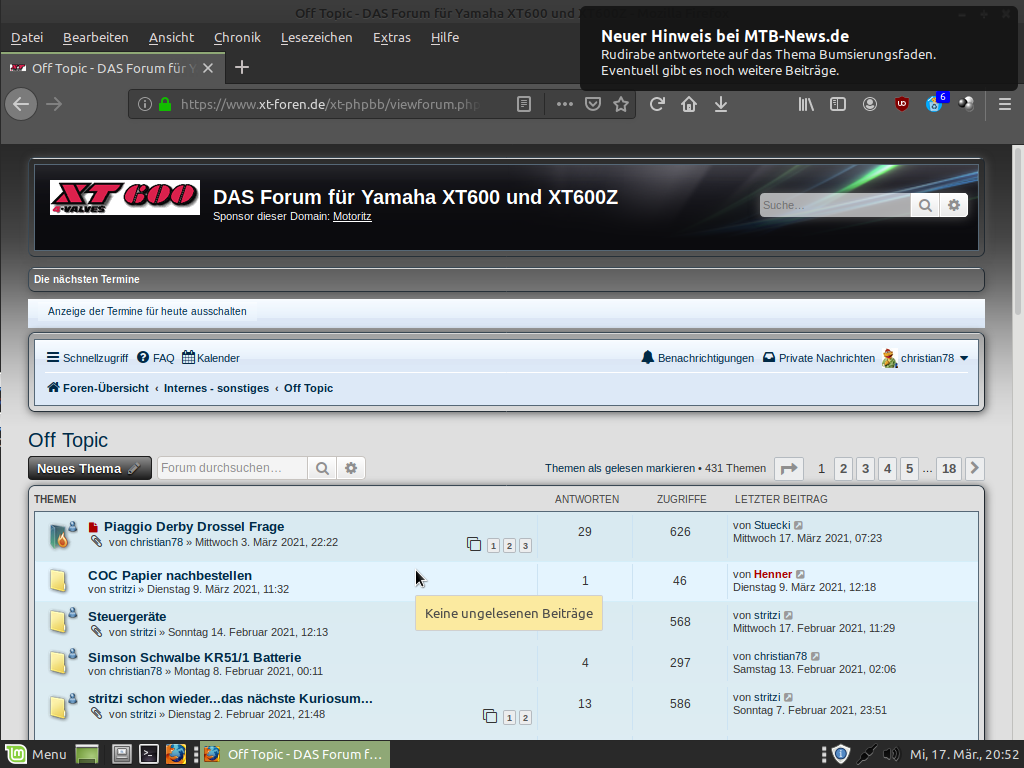This screenshot has height=768, width=1024.
Task: Toggle 'Anzeige der Termine für heute ausschalten'
Action: click(147, 311)
